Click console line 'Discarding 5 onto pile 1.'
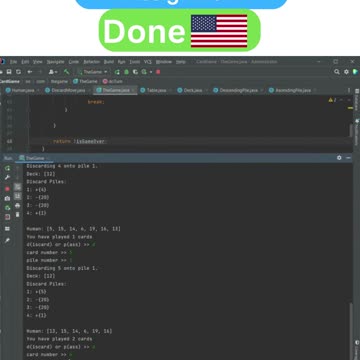 62,268
